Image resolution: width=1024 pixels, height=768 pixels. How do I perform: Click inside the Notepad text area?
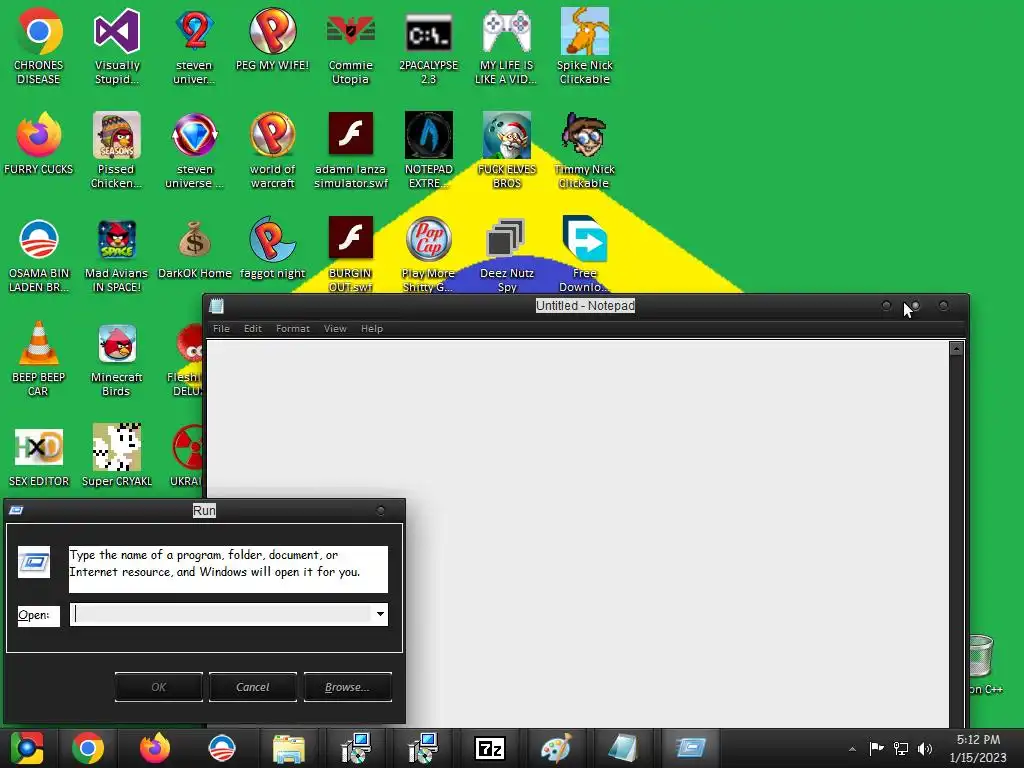point(577,533)
